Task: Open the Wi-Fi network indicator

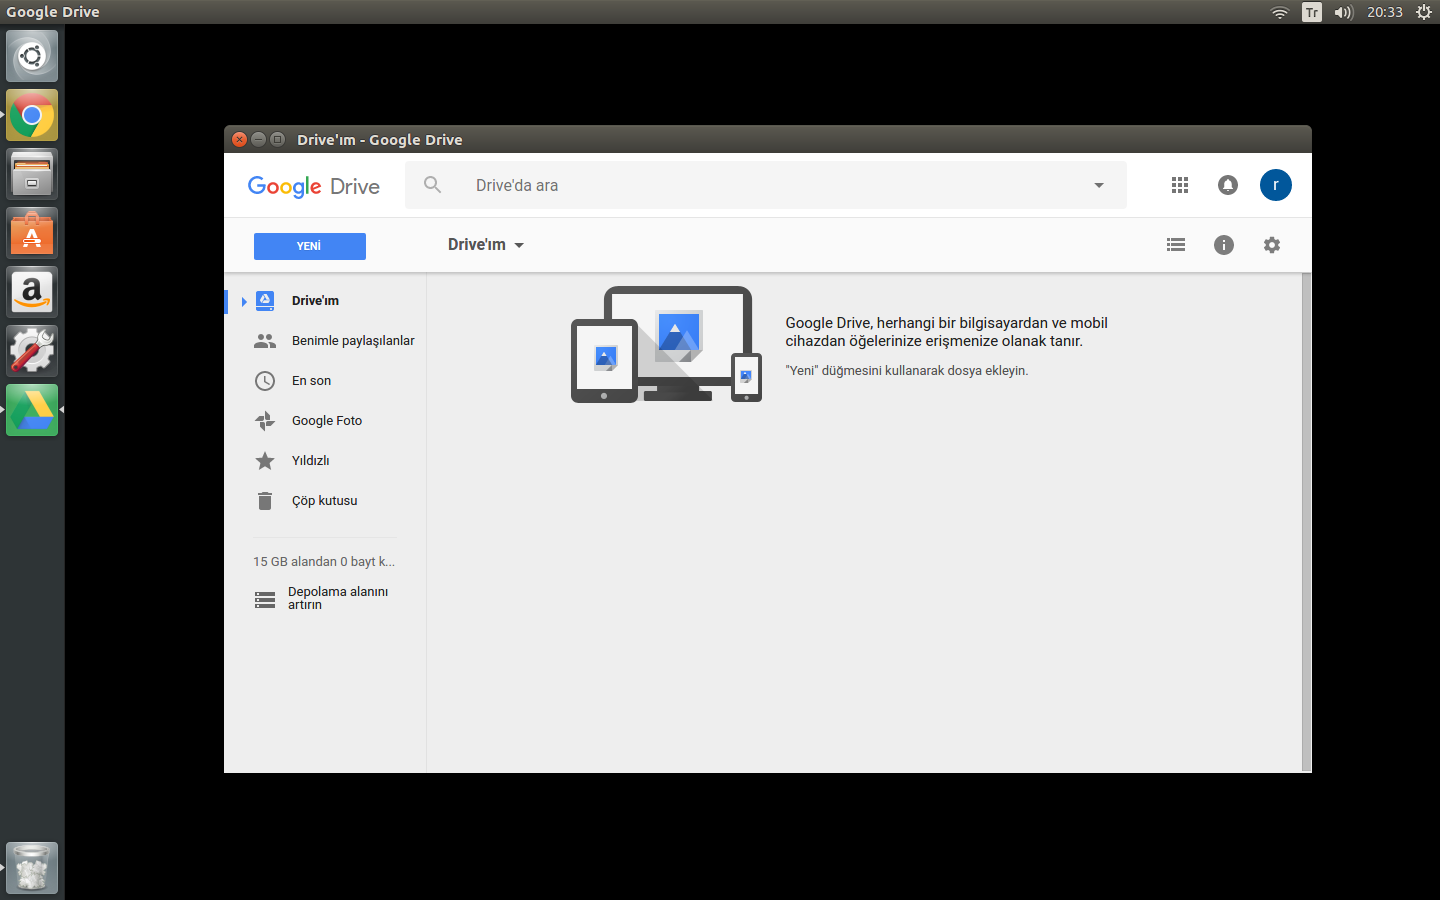Action: click(1280, 12)
